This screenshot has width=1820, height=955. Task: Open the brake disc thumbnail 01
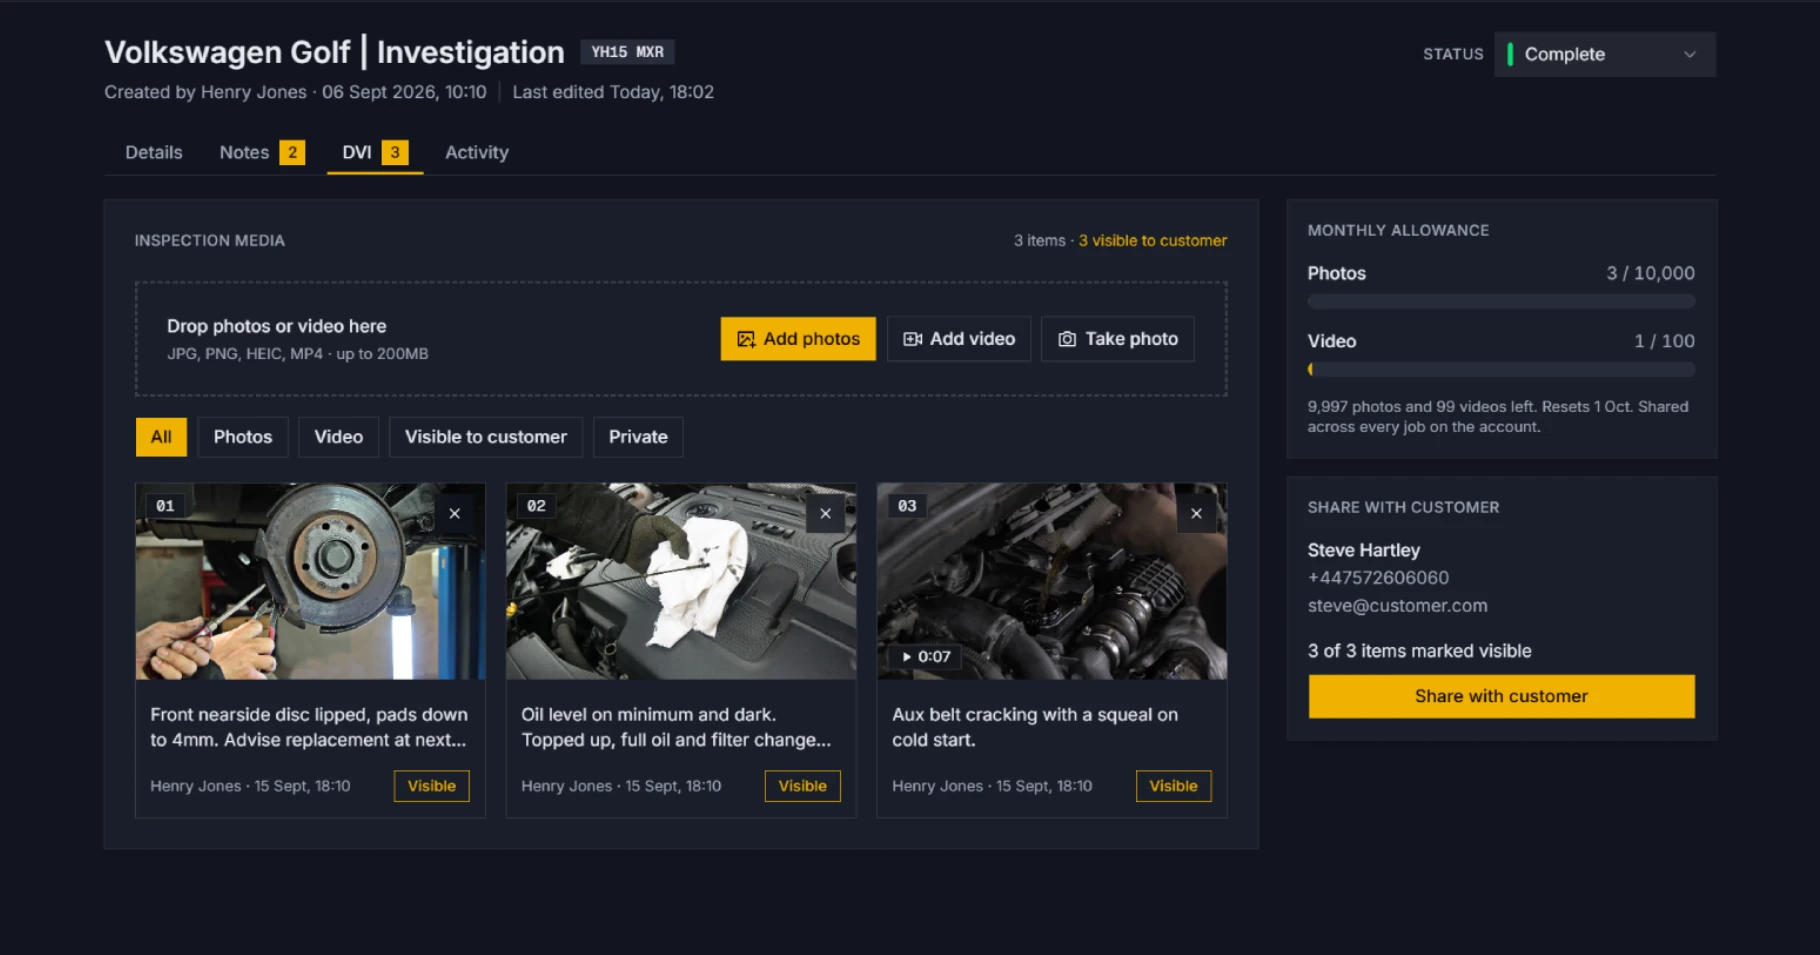310,582
